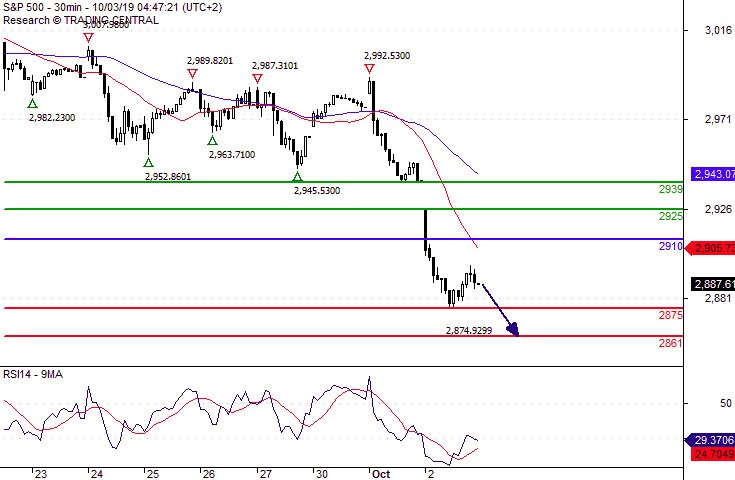
Task: Click green up-triangle marker above 2,945.5300
Action: coord(297,177)
